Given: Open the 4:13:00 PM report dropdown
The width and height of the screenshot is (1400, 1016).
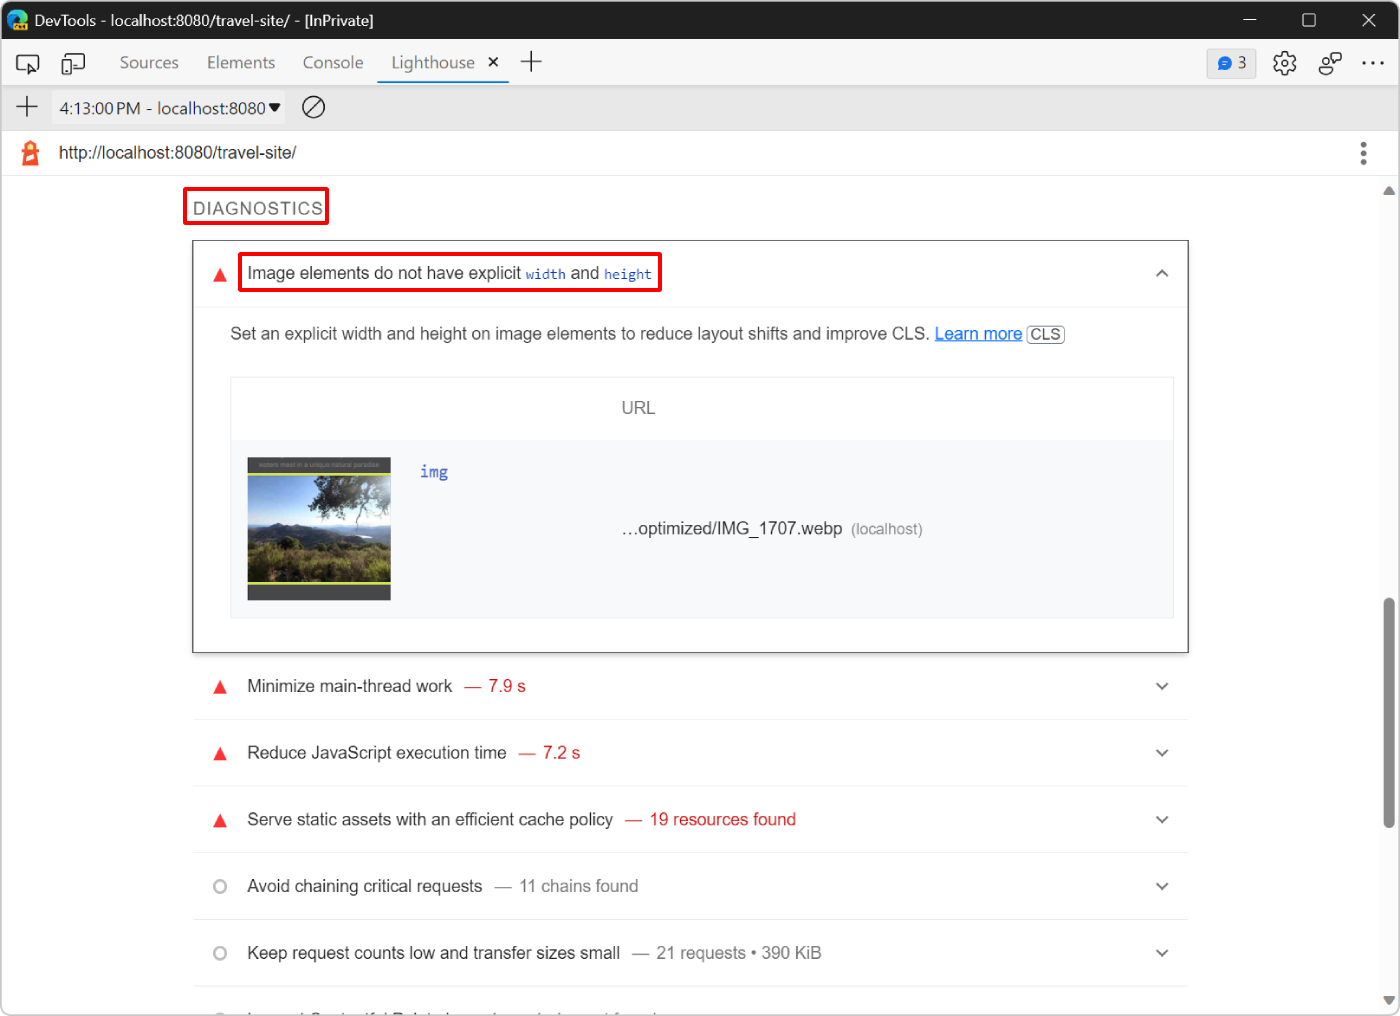Looking at the screenshot, I should [168, 107].
